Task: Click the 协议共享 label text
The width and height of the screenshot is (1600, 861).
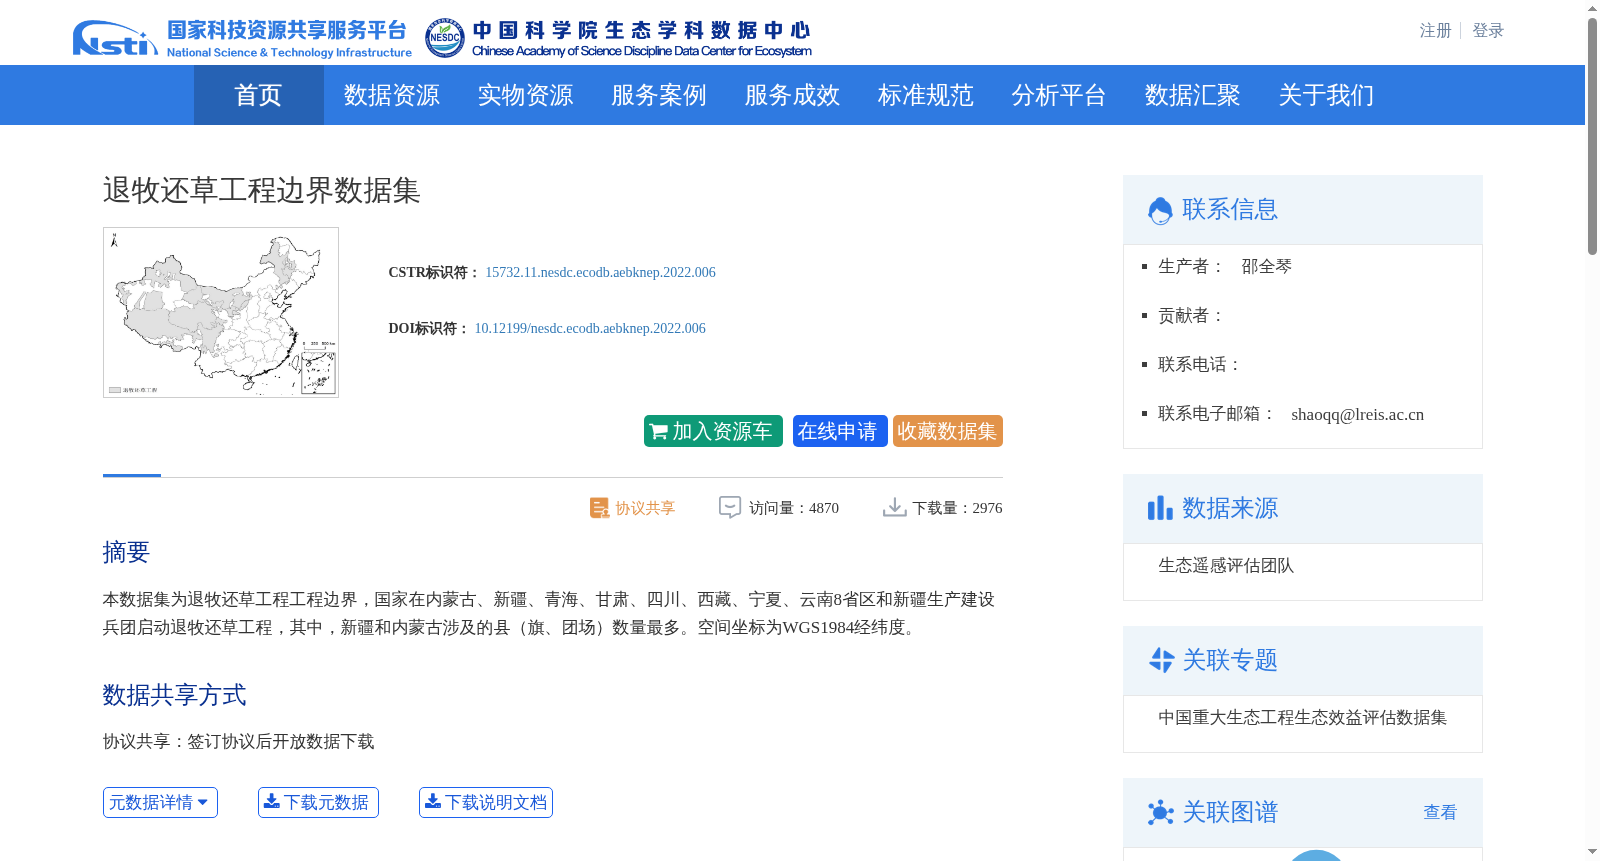Action: 645,508
